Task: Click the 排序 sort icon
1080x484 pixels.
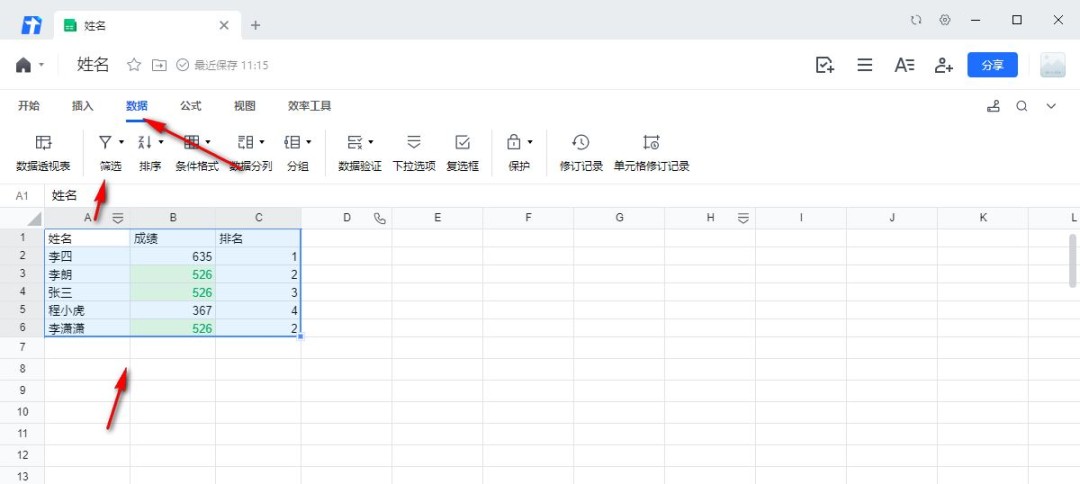Action: [145, 143]
